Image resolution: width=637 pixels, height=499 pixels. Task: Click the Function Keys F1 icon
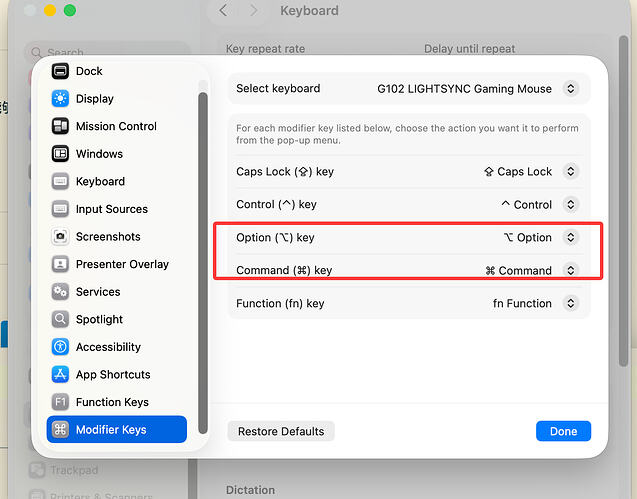pos(60,402)
